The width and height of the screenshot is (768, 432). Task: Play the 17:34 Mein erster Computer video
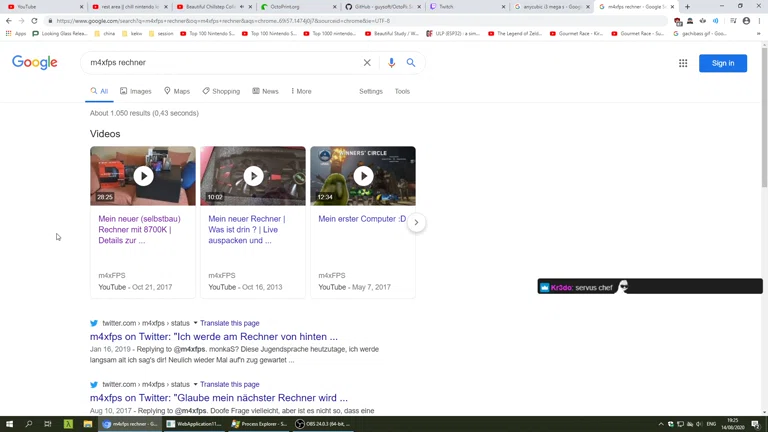click(363, 176)
